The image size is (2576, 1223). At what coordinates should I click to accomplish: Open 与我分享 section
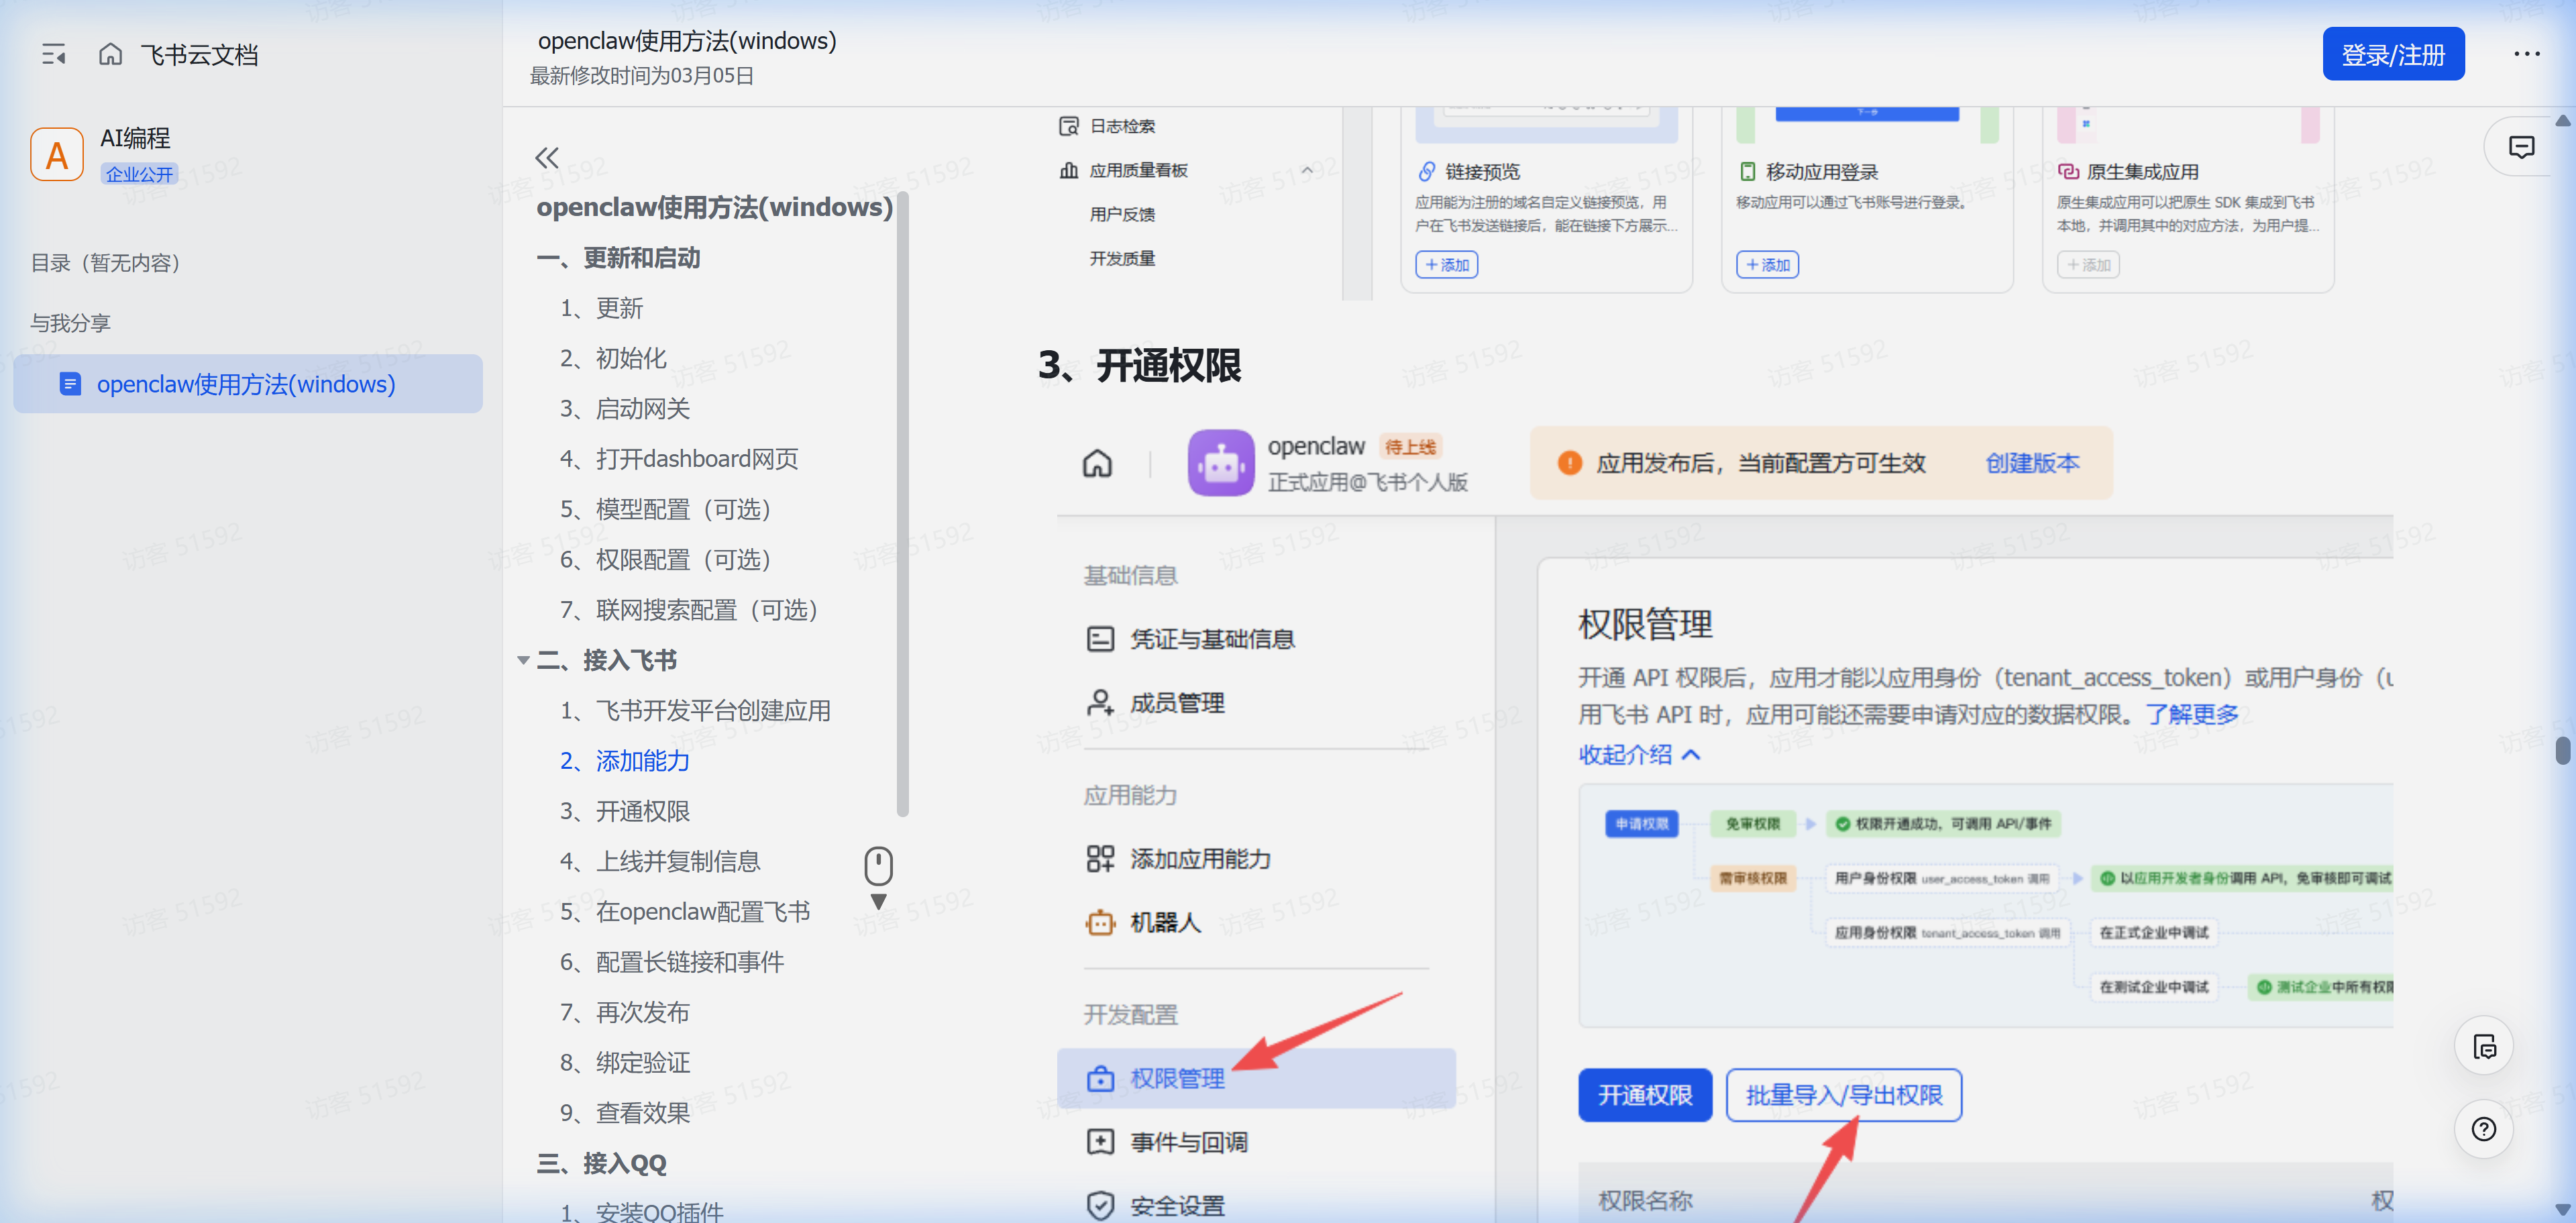pyautogui.click(x=70, y=323)
